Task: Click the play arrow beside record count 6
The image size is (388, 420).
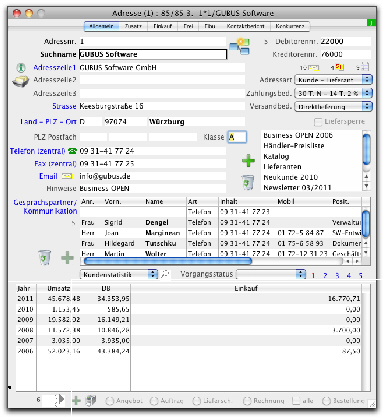Action: [x=62, y=399]
